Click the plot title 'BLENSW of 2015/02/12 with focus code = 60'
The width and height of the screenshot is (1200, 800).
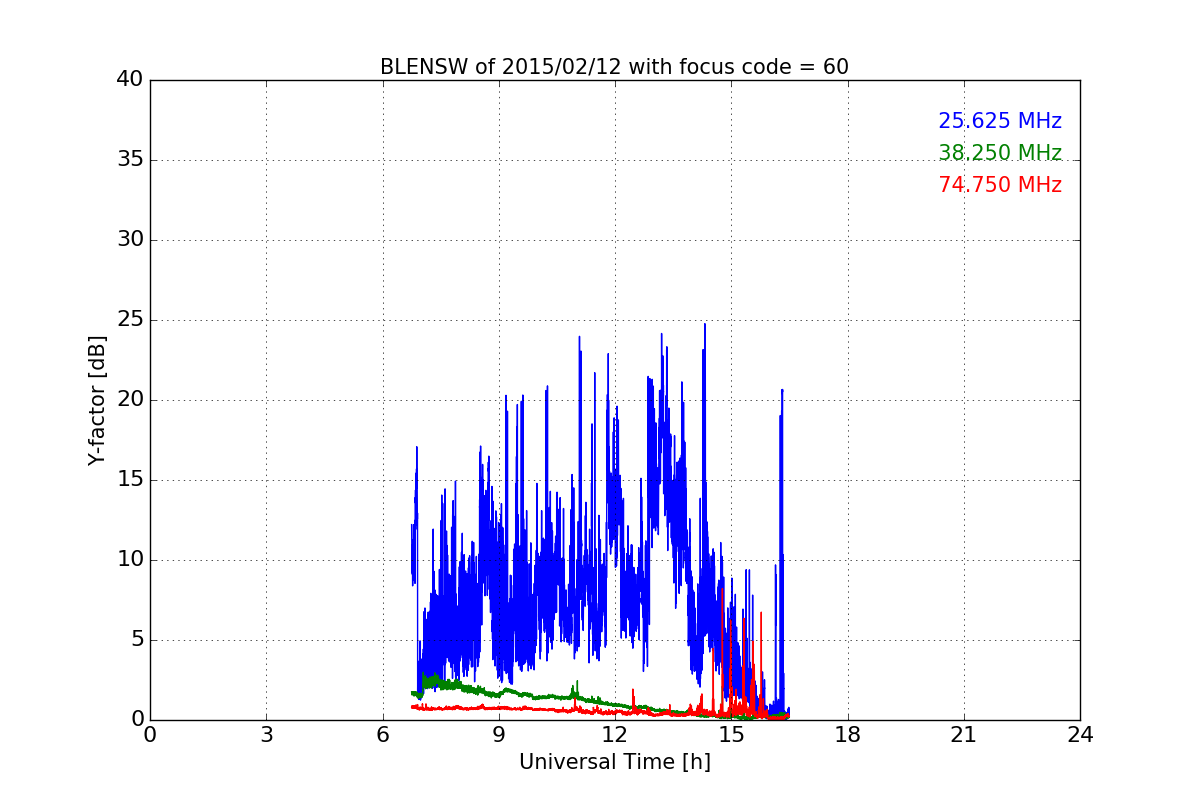coord(614,67)
